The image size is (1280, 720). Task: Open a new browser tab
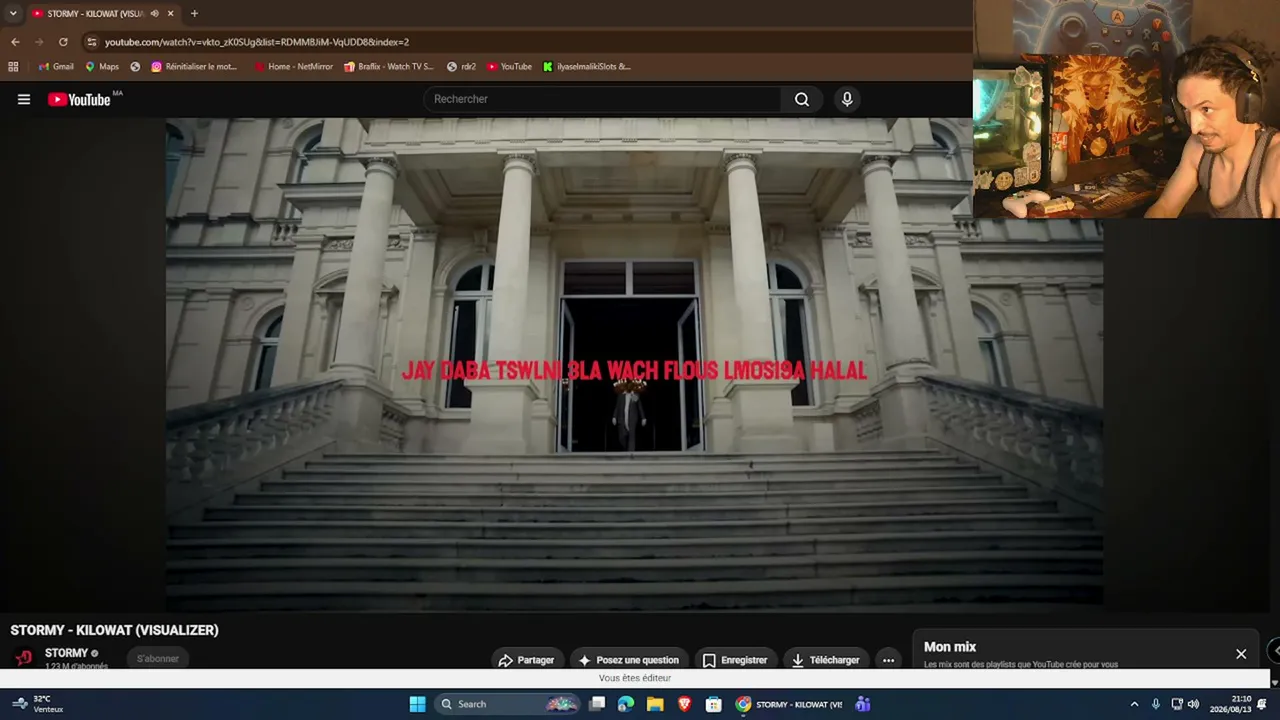[194, 13]
